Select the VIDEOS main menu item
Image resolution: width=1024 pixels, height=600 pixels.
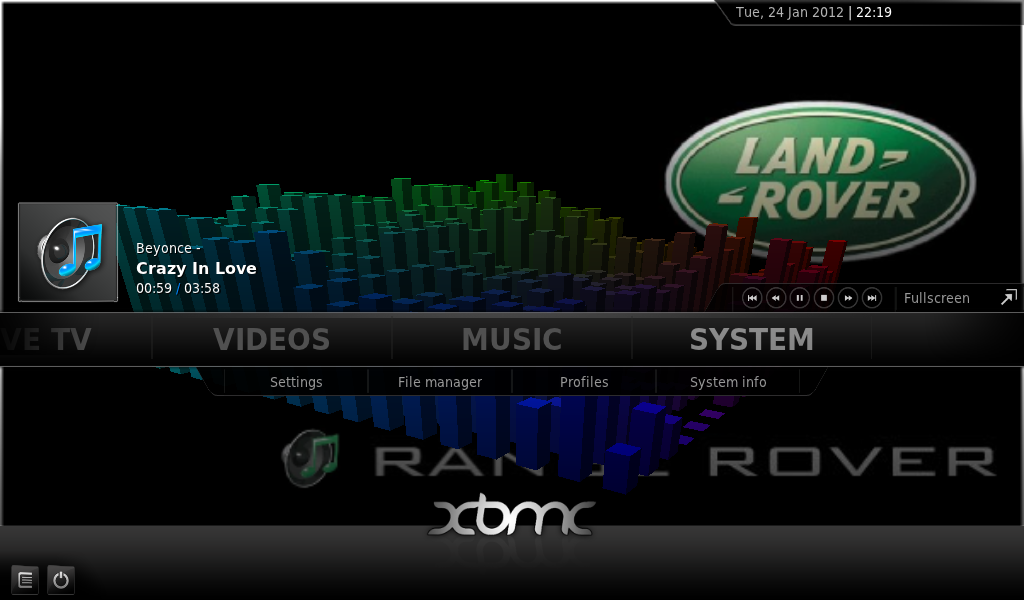click(272, 339)
